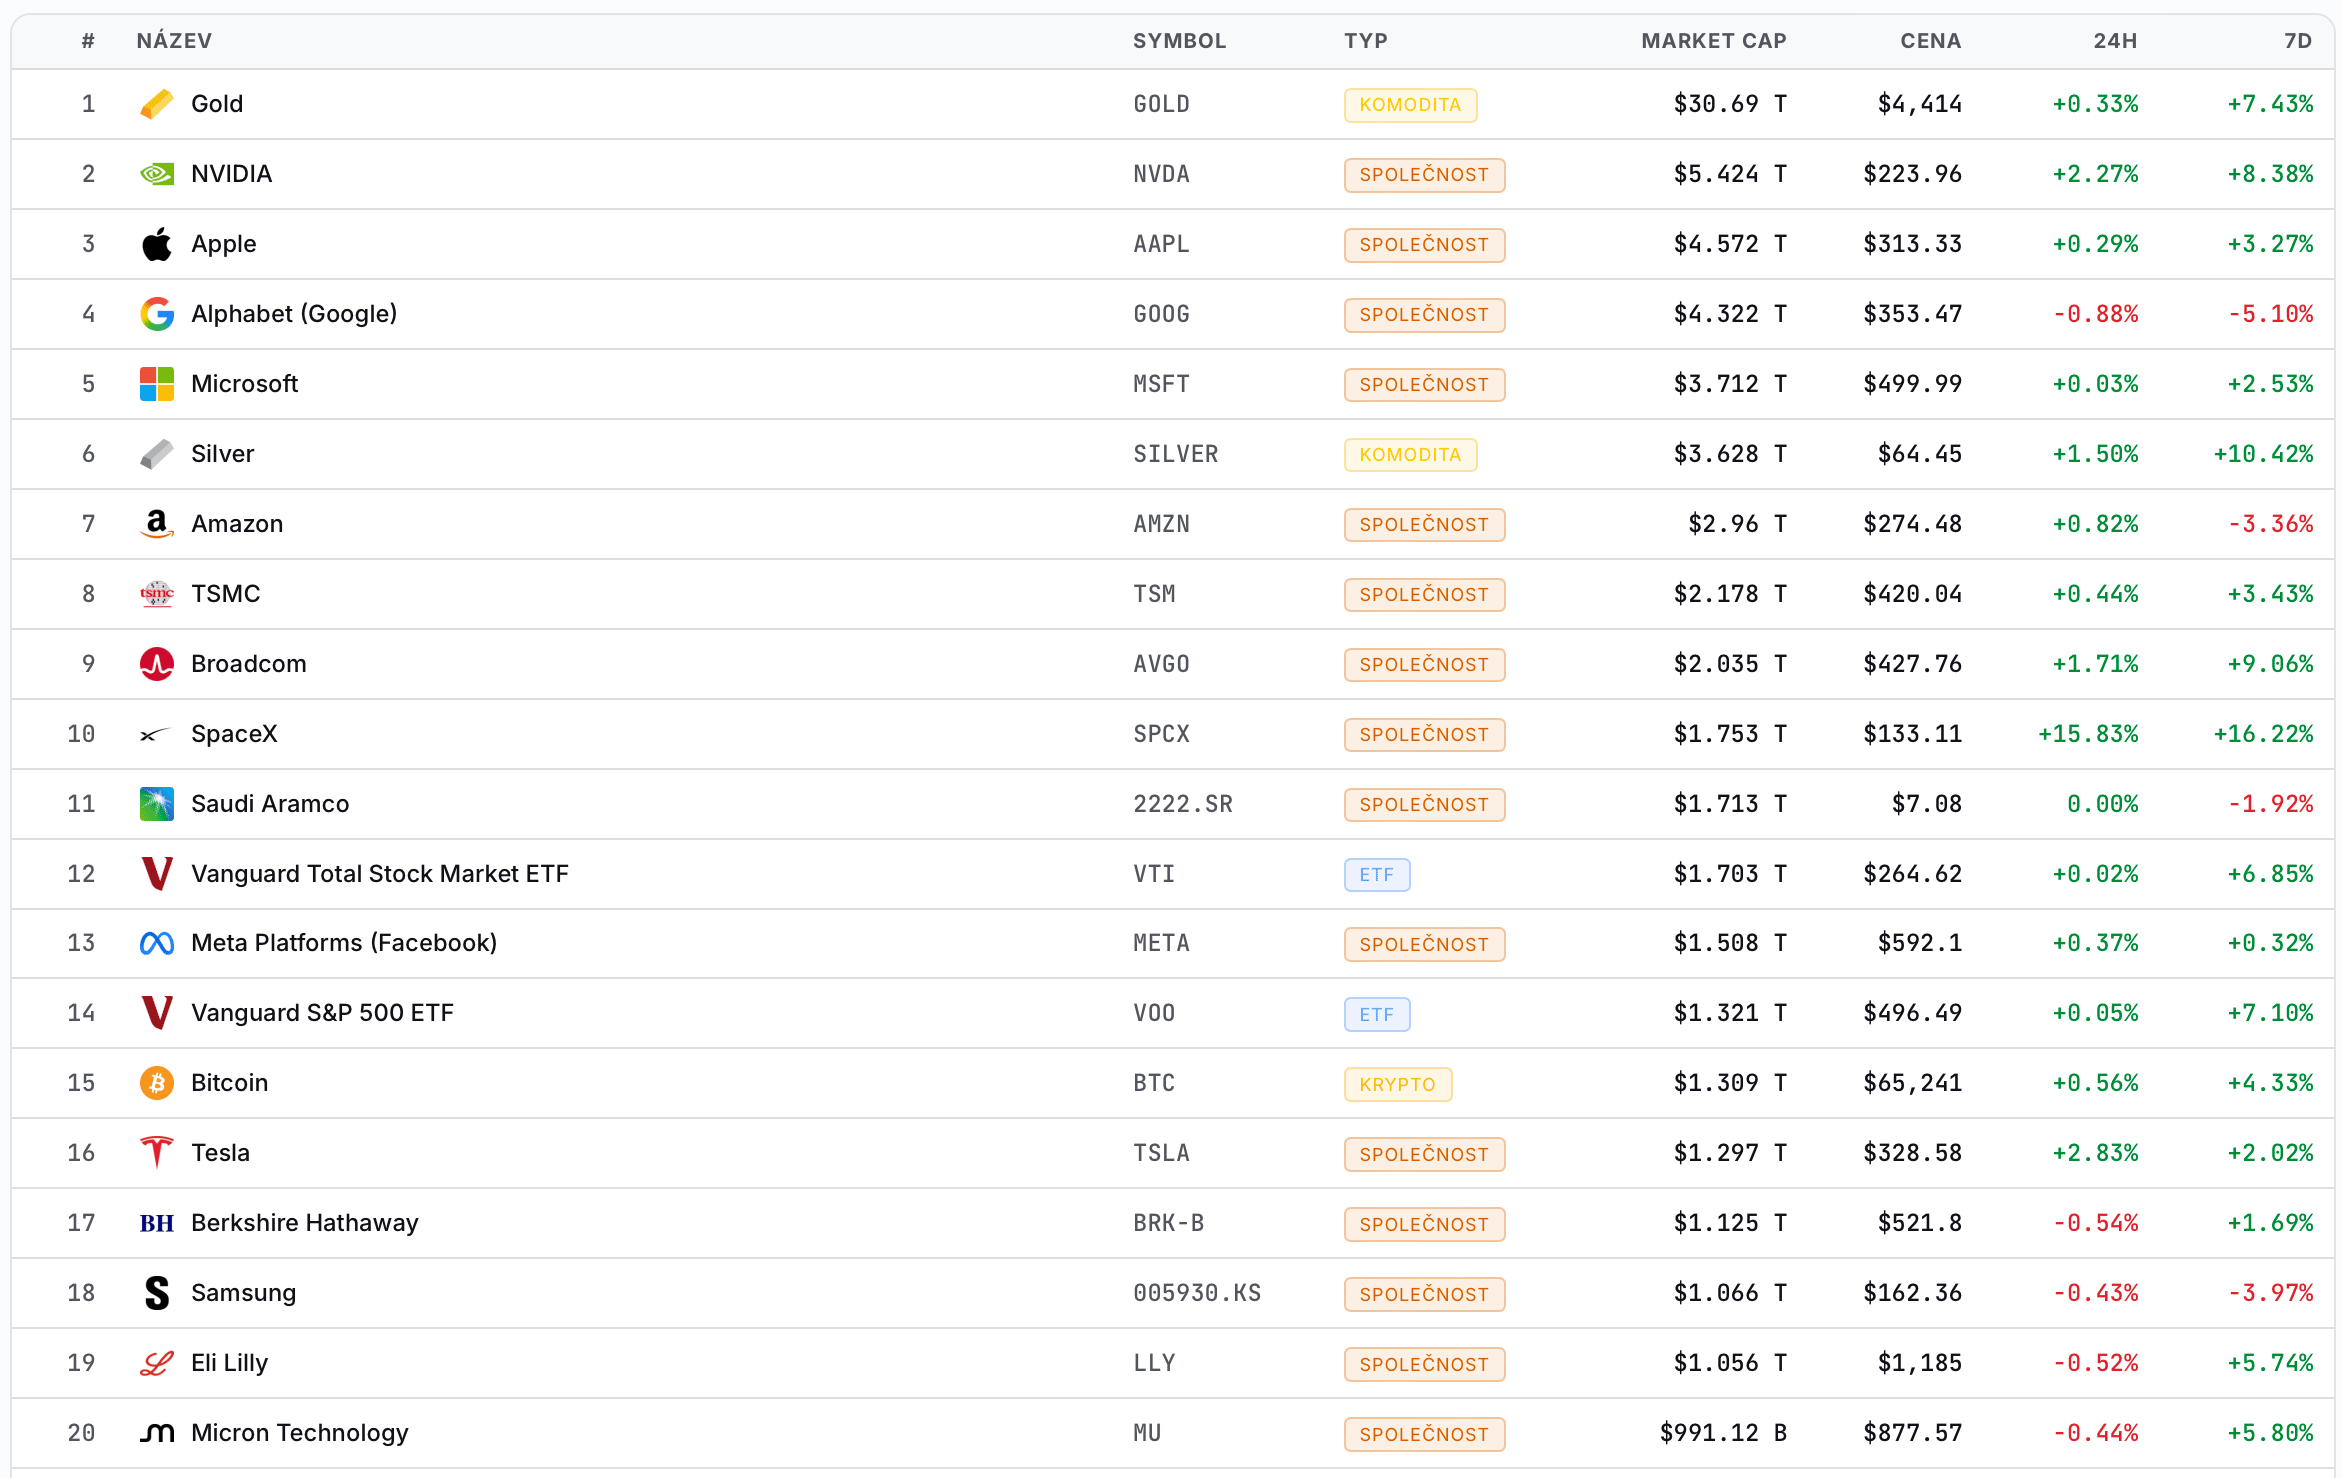The width and height of the screenshot is (2342, 1478).
Task: Click the Berkshire Hathaway BH logo
Action: click(157, 1223)
